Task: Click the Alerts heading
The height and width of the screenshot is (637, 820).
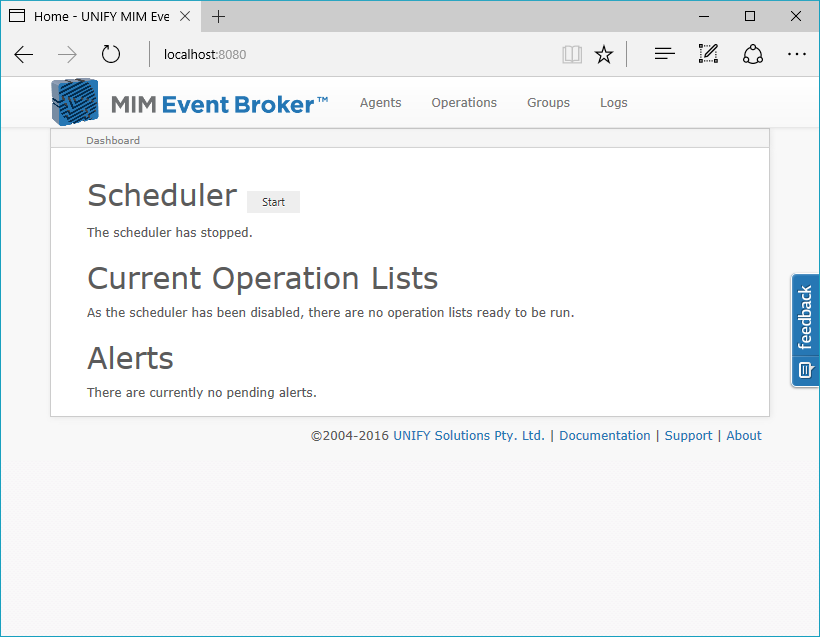Action: [x=130, y=358]
